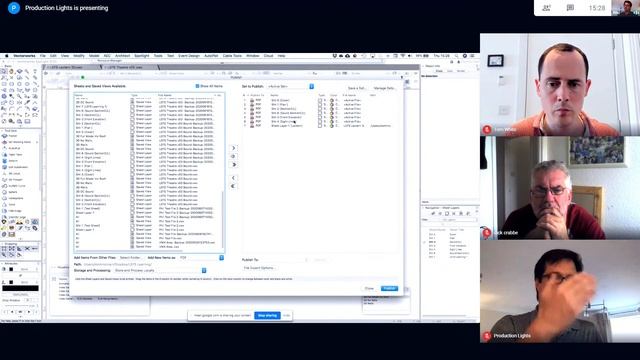
Task: Toggle the checkbox in the Sht-B [Sound Section] publish row
Action: tap(320, 113)
